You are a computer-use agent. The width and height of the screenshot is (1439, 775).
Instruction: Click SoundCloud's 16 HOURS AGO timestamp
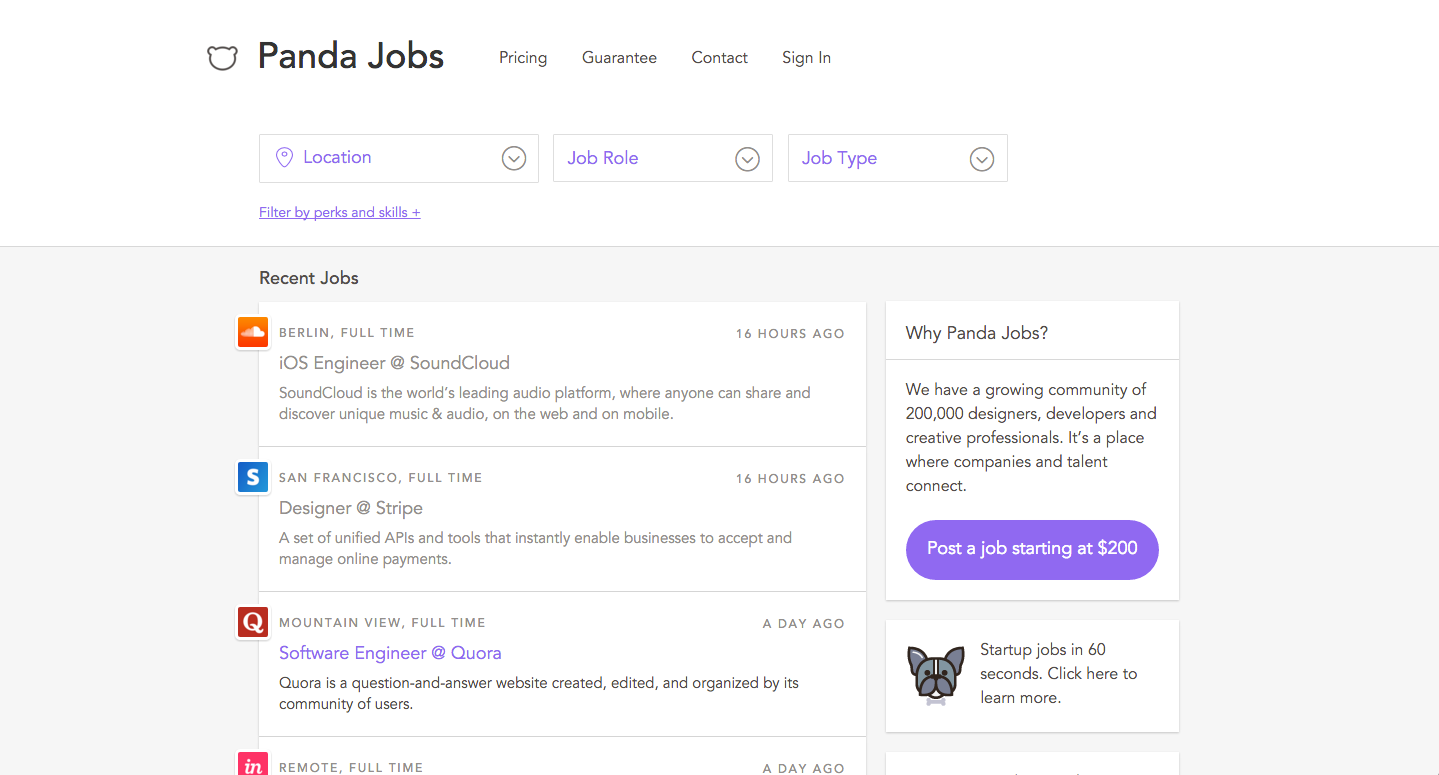[790, 334]
